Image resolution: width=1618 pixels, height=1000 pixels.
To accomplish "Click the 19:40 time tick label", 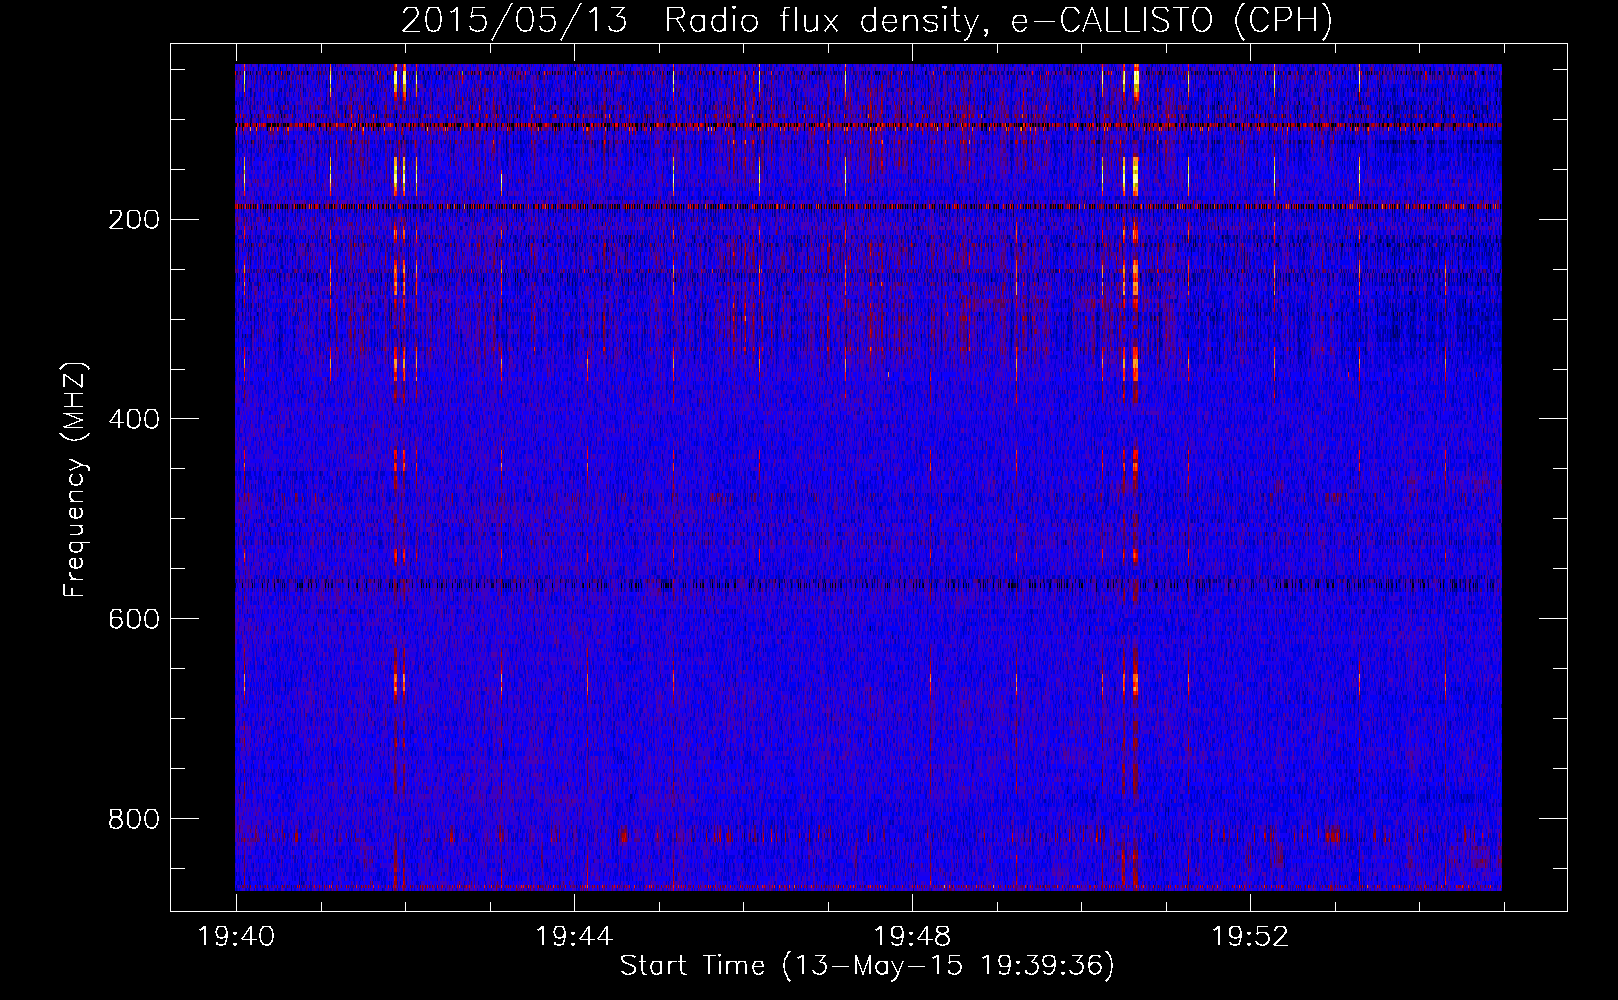I will tap(237, 937).
